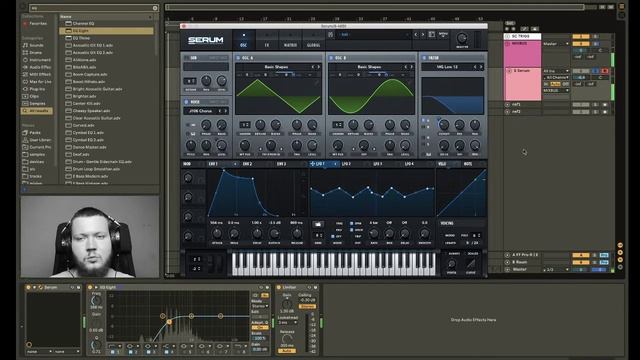640x360 pixels.
Task: Toggle the Sub oscillator enable switch
Action: (186, 58)
